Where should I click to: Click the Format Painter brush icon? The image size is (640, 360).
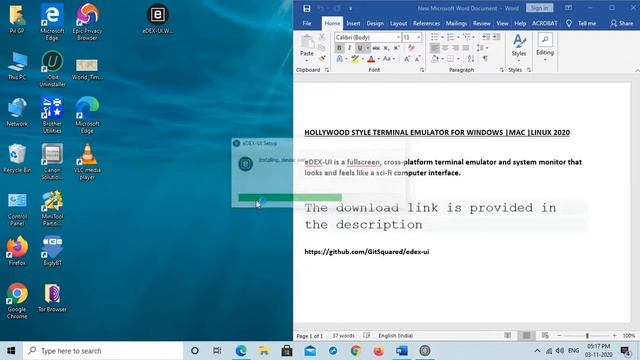click(x=322, y=59)
